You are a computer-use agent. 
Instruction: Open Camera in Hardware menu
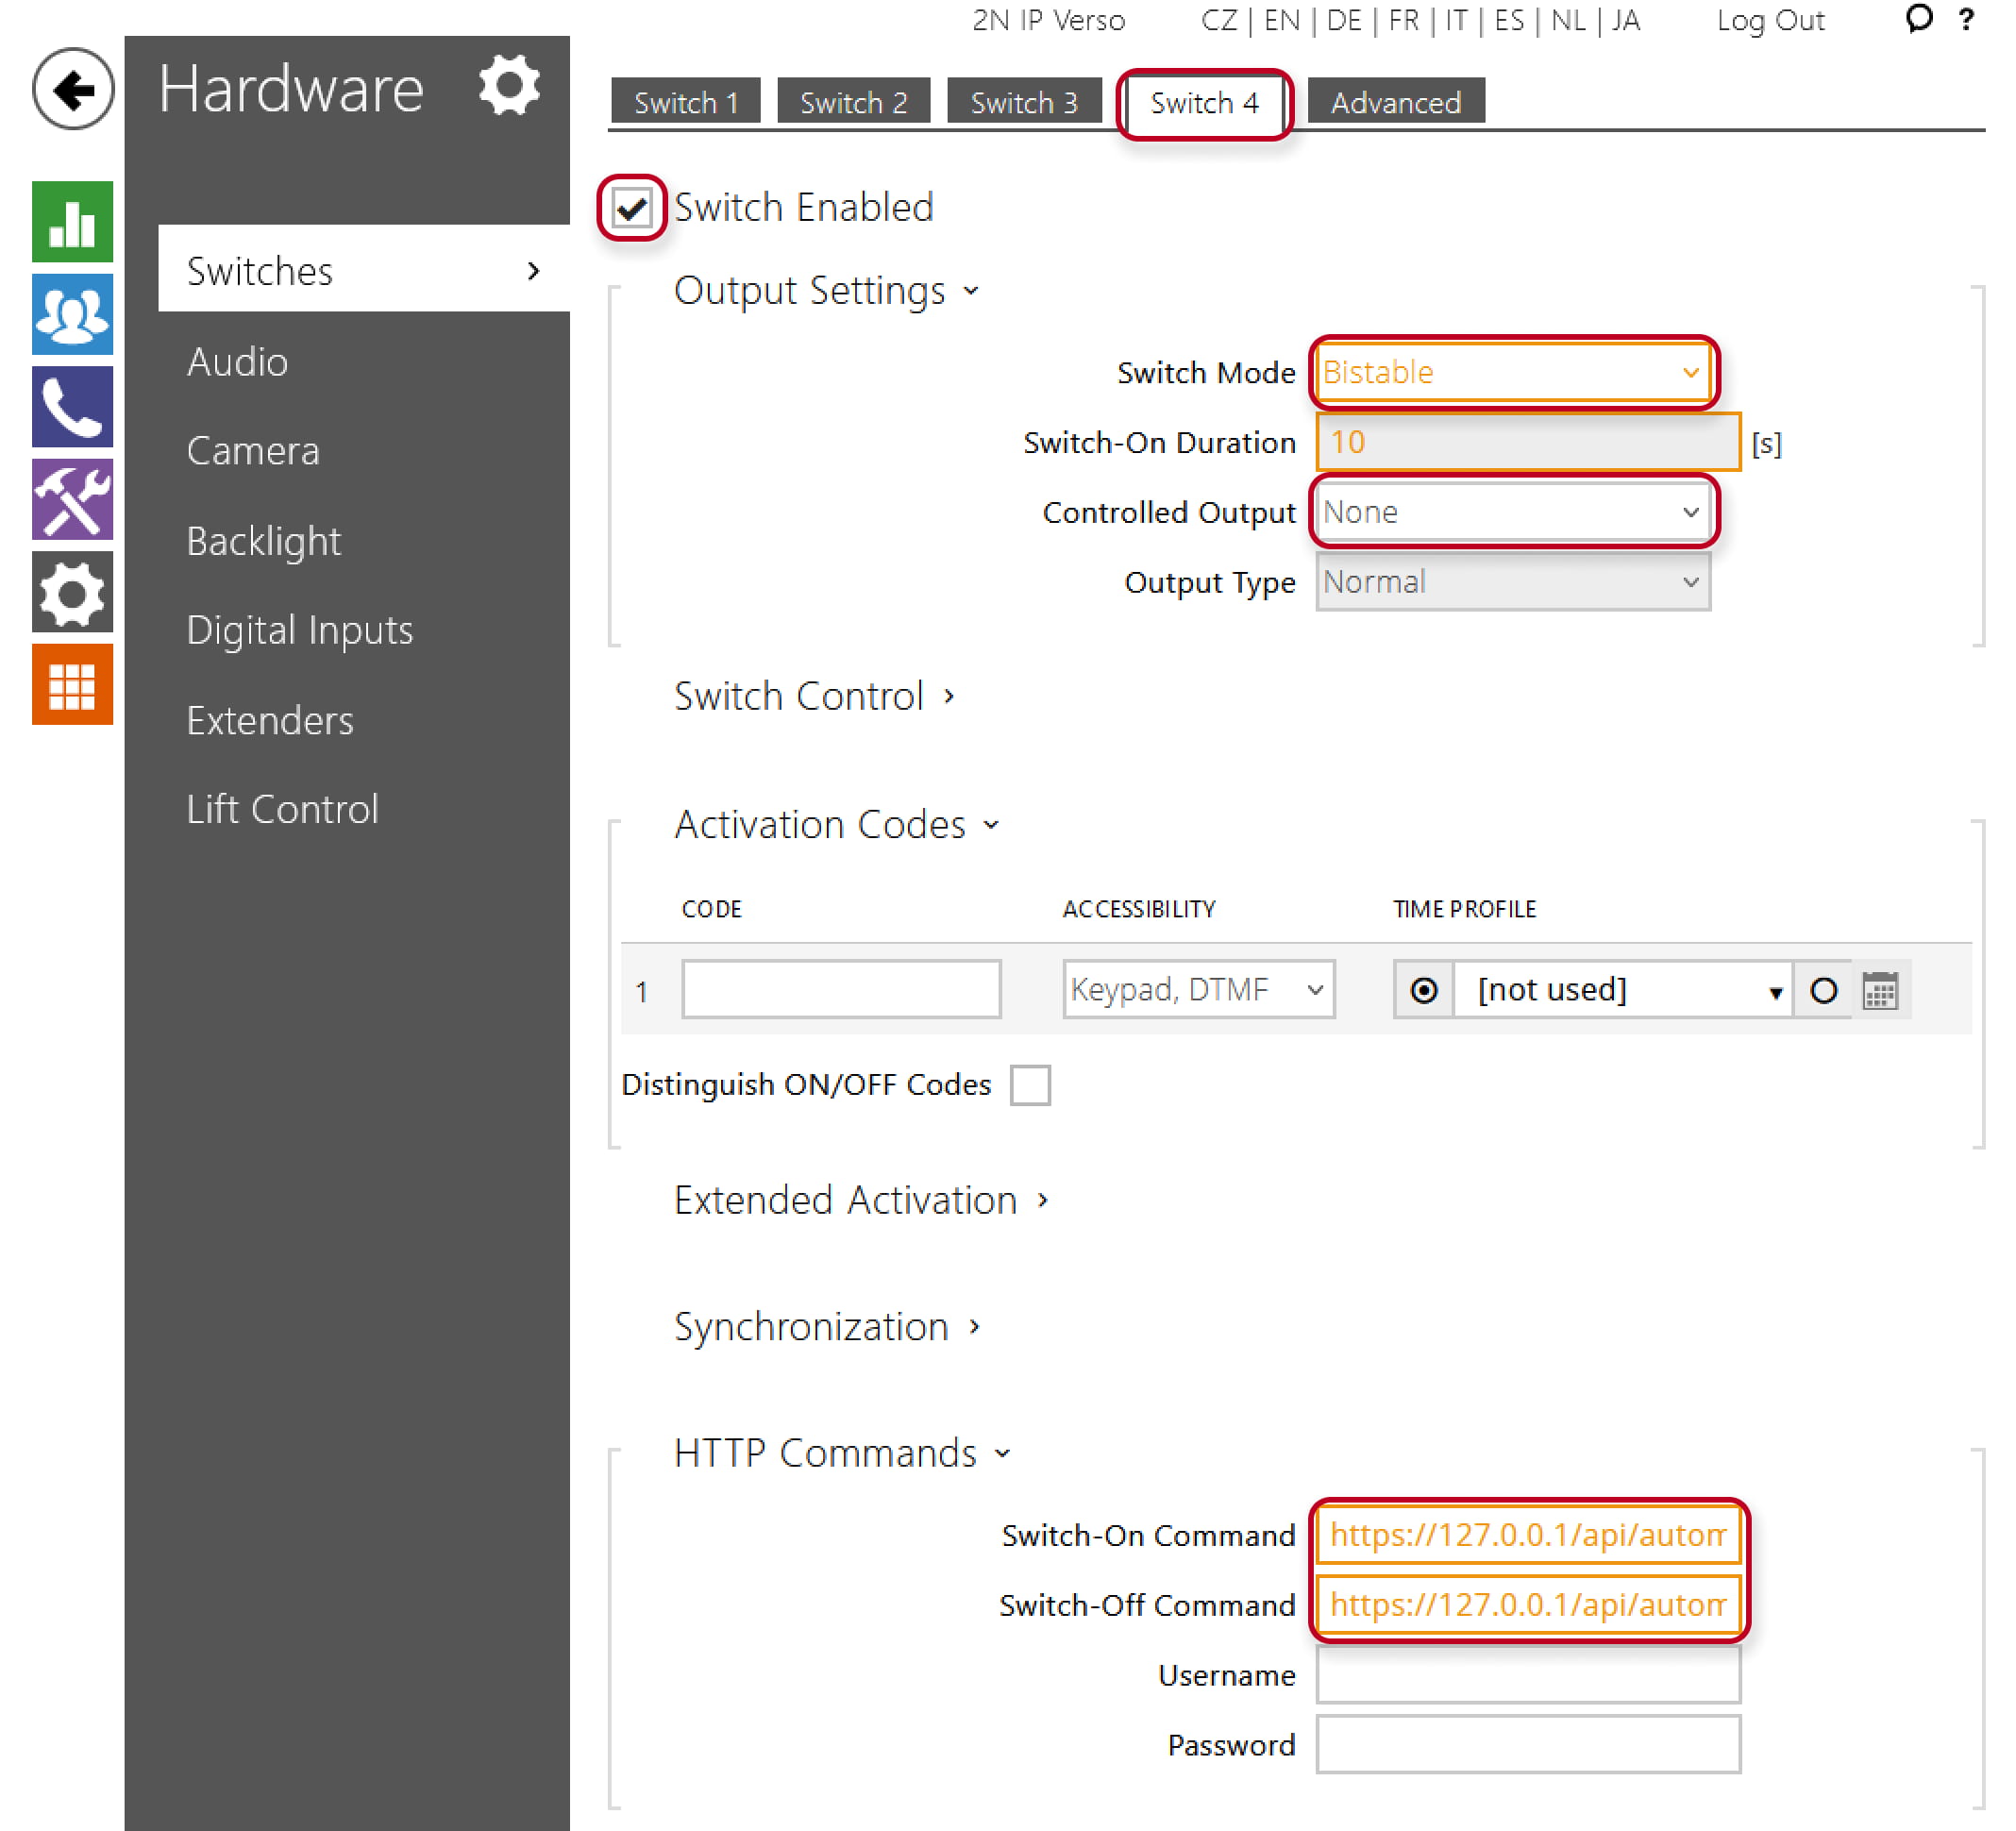coord(253,451)
